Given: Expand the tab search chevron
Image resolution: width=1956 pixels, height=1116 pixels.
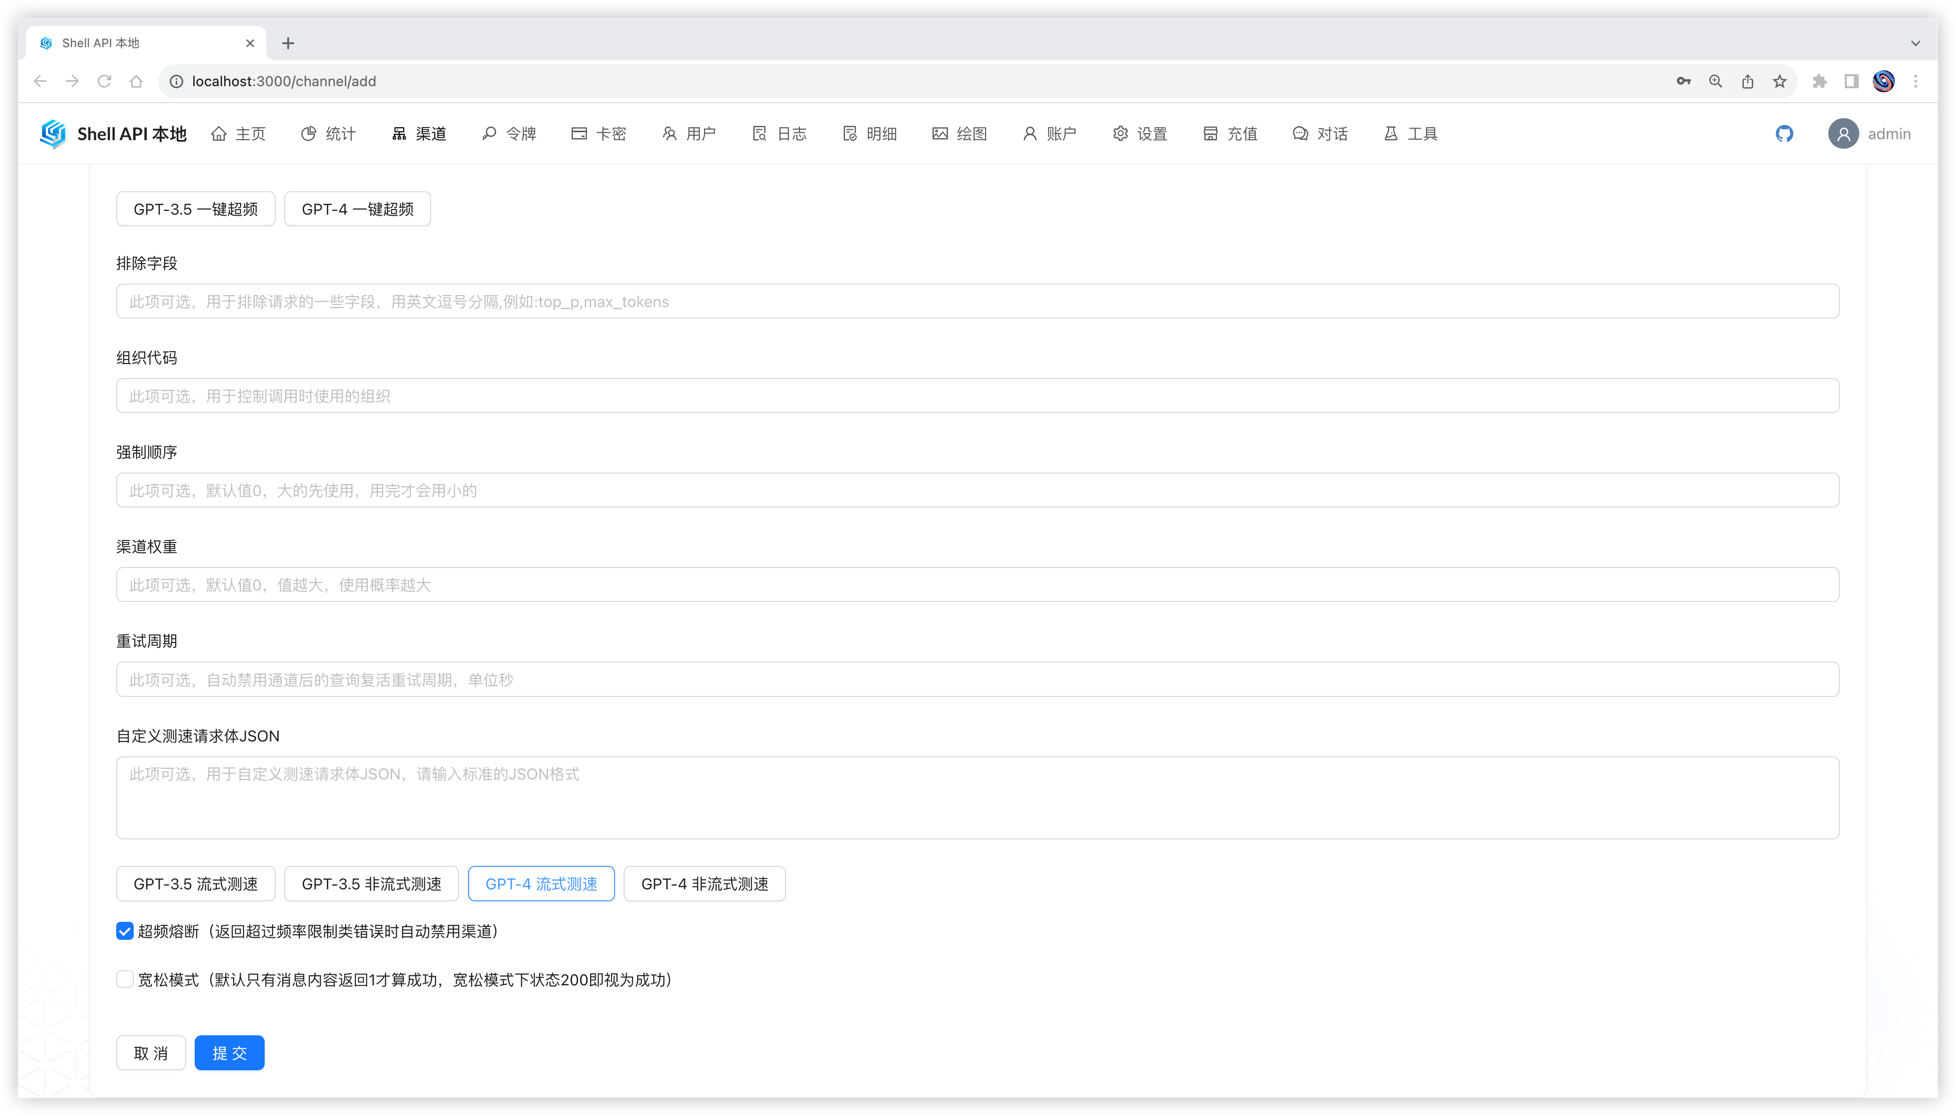Looking at the screenshot, I should pyautogui.click(x=1915, y=43).
